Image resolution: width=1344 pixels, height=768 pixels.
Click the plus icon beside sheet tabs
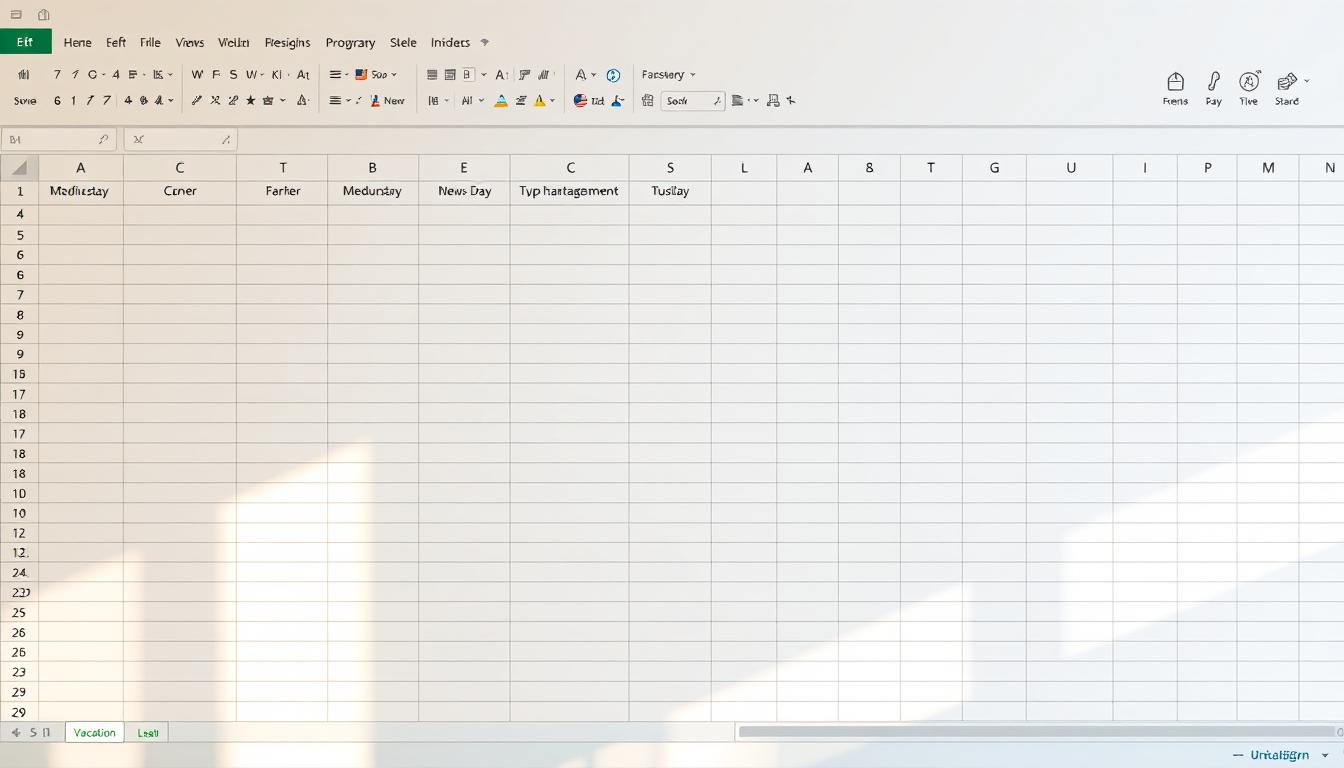click(x=15, y=733)
